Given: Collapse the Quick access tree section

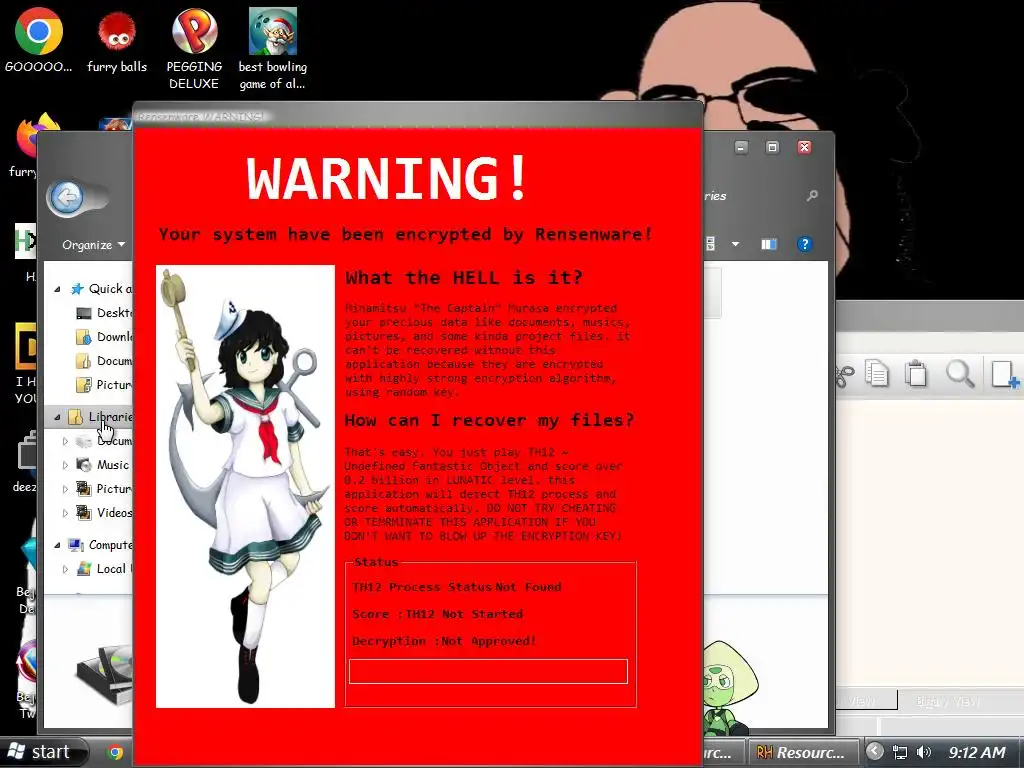Looking at the screenshot, I should coord(57,289).
